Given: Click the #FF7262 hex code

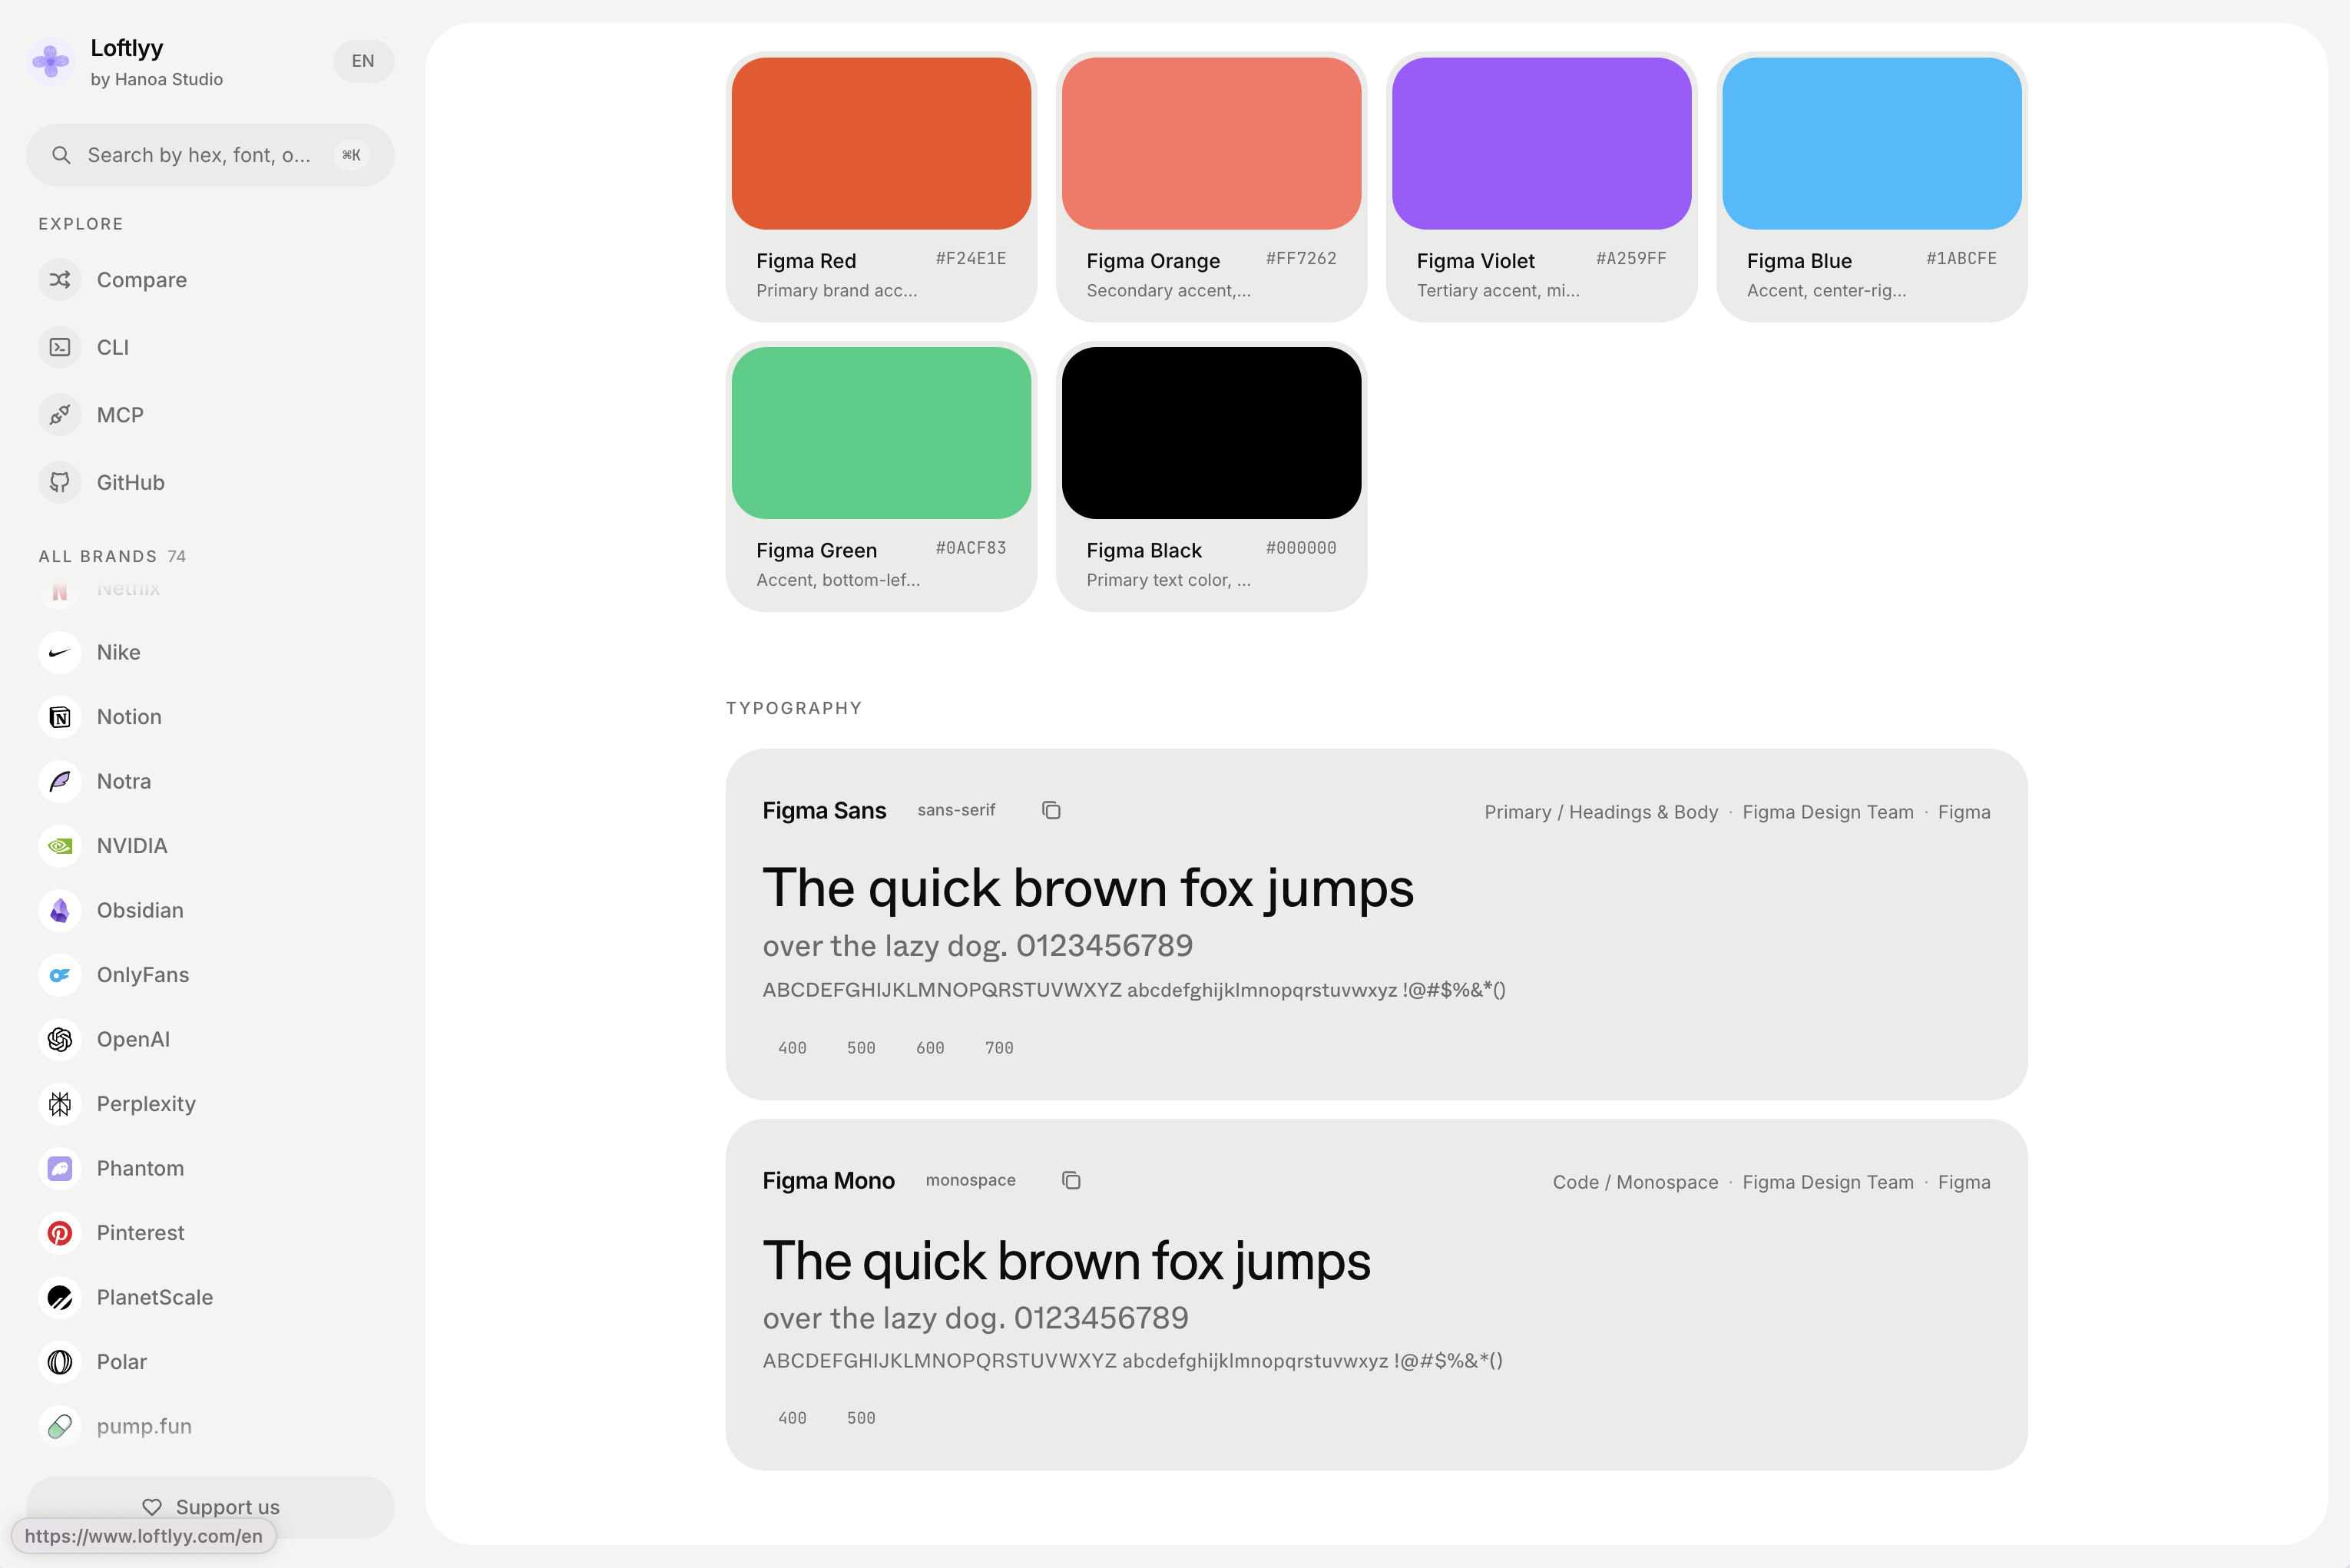Looking at the screenshot, I should pos(1301,259).
